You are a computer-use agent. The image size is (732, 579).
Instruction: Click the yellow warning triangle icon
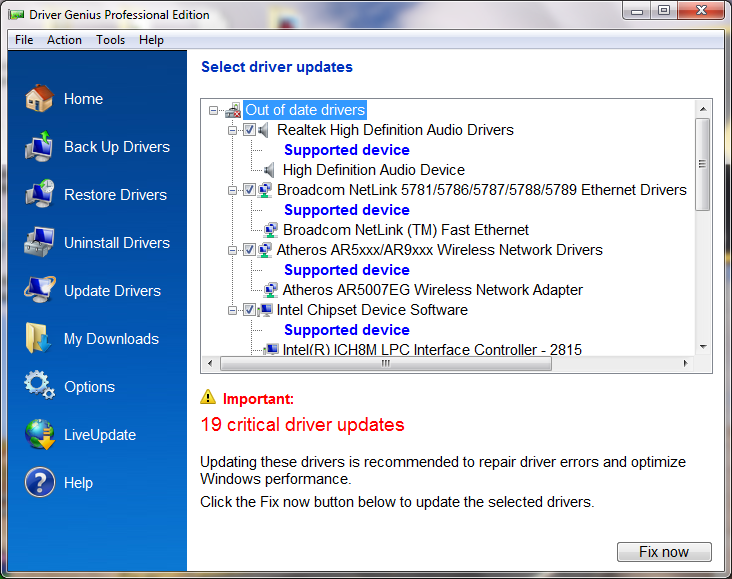(x=208, y=397)
